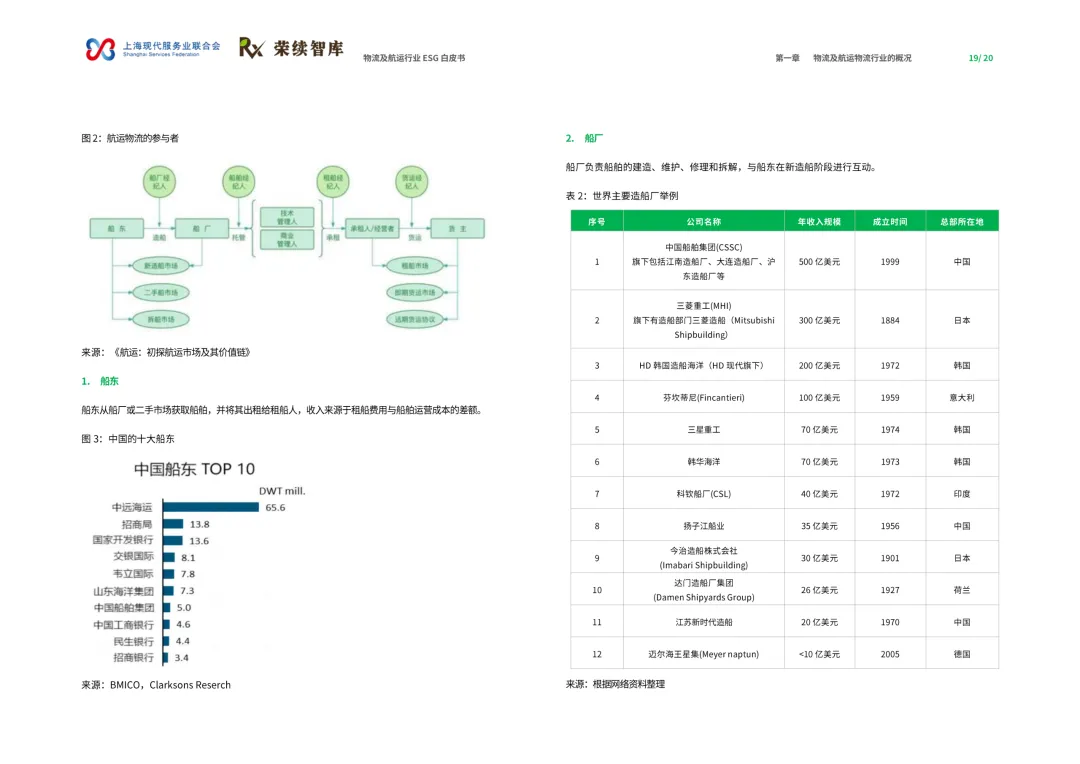Click the 500 亿美元 revenue cell

point(819,262)
